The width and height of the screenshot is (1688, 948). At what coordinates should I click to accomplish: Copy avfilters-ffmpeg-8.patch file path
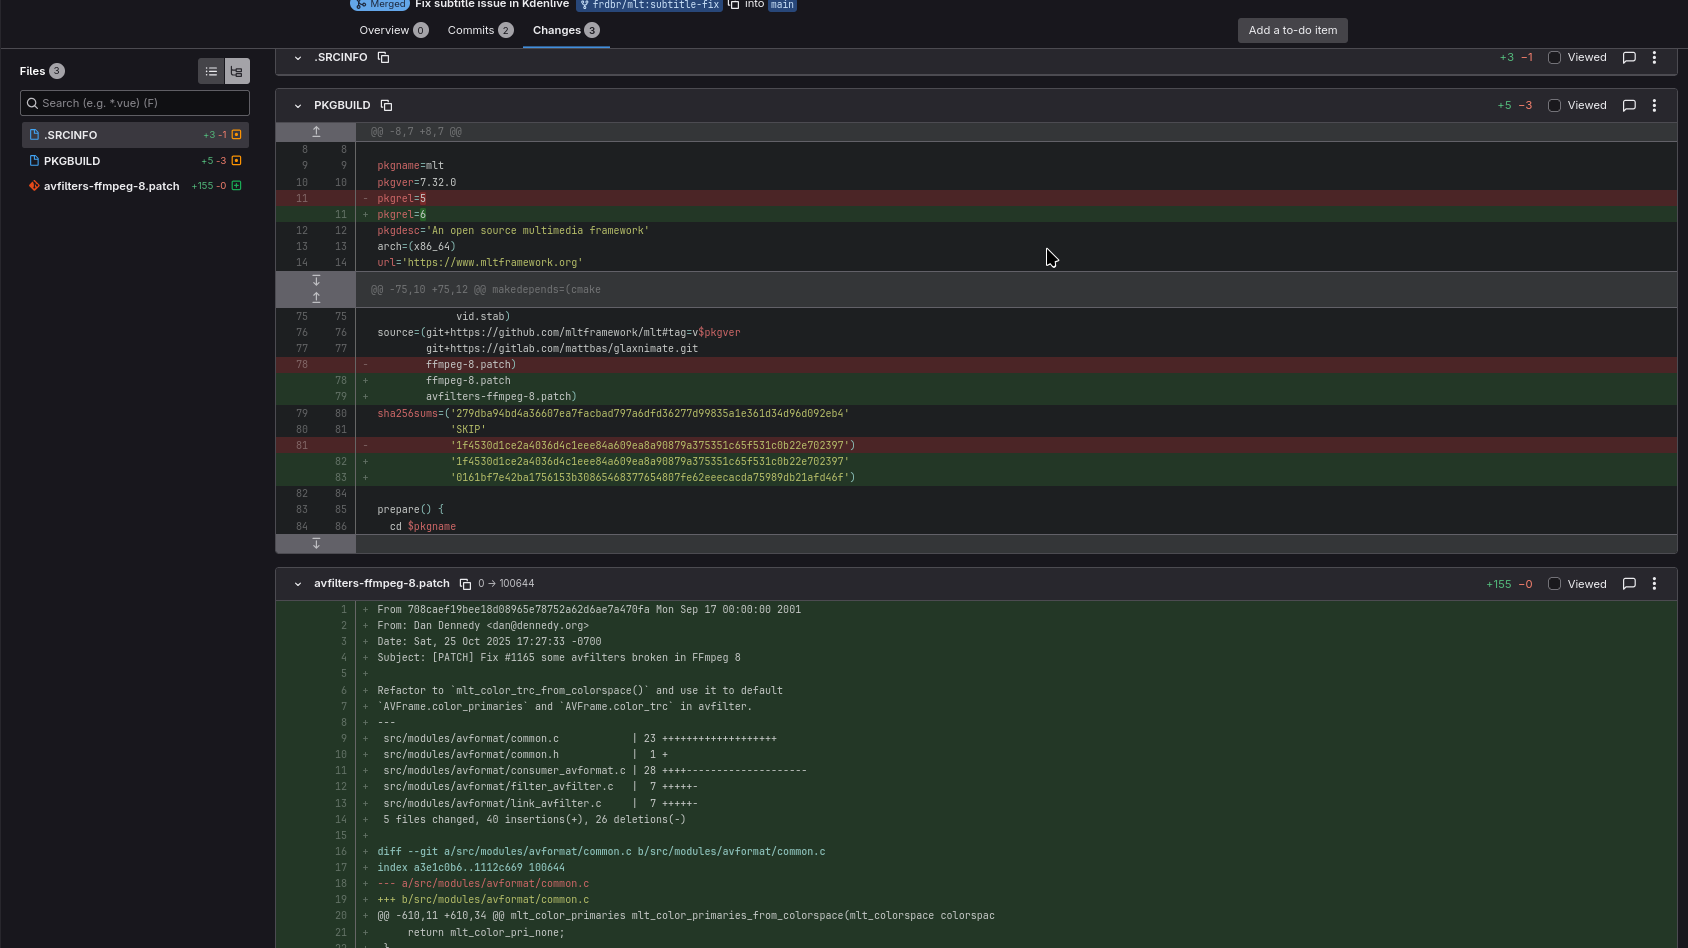coord(465,584)
